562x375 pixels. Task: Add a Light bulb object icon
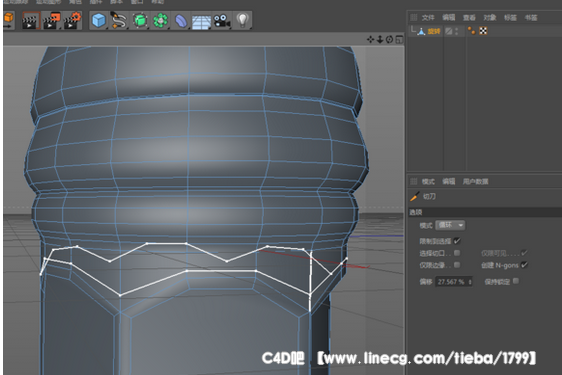click(243, 20)
